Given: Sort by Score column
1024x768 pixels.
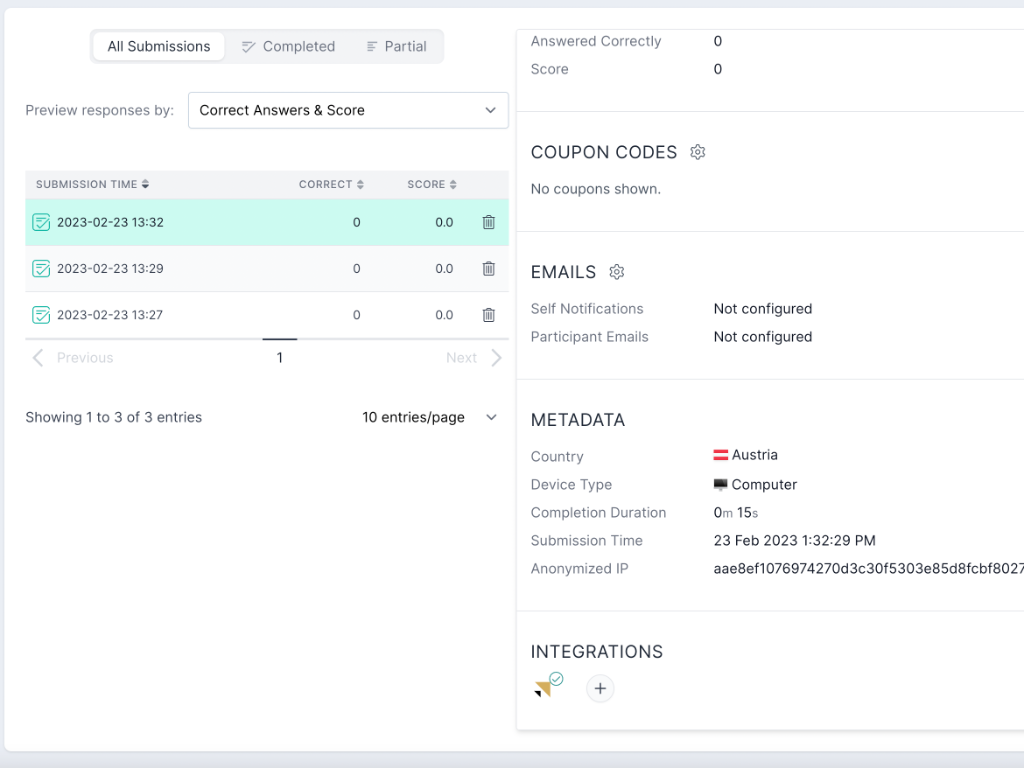Looking at the screenshot, I should click(x=431, y=184).
